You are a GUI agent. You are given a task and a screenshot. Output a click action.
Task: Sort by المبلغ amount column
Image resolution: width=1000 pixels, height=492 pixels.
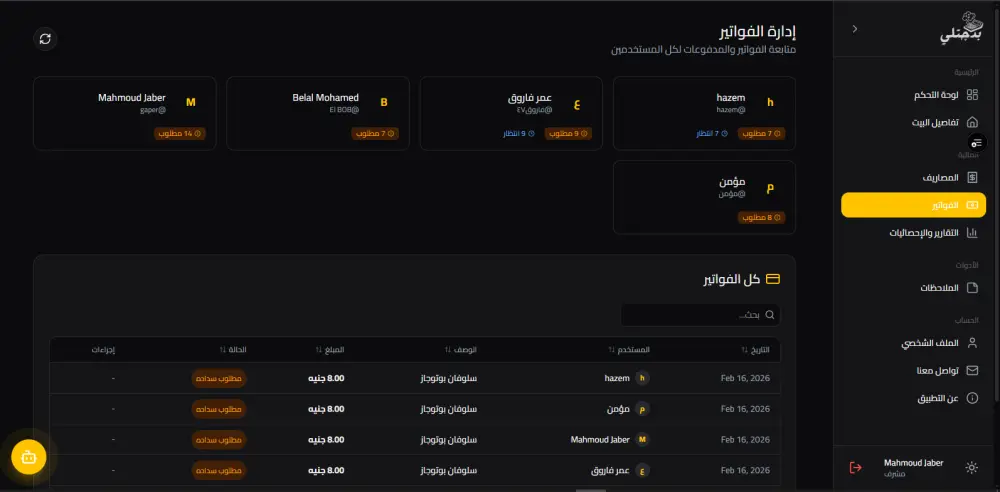(x=329, y=350)
